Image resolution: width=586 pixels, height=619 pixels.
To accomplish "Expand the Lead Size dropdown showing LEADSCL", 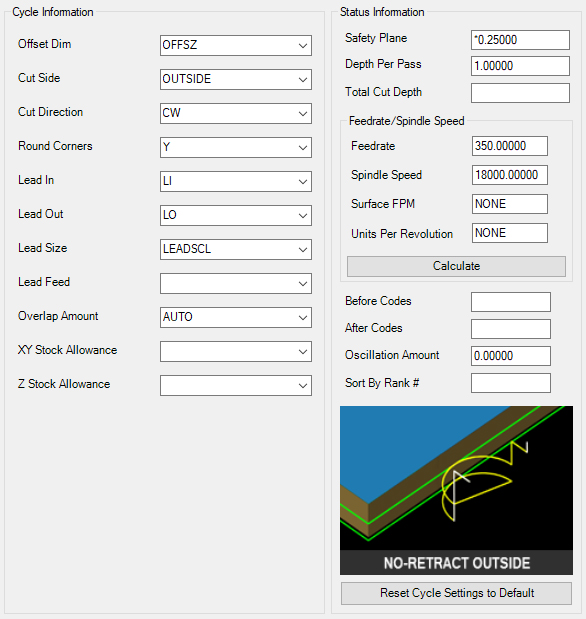I will 236,249.
